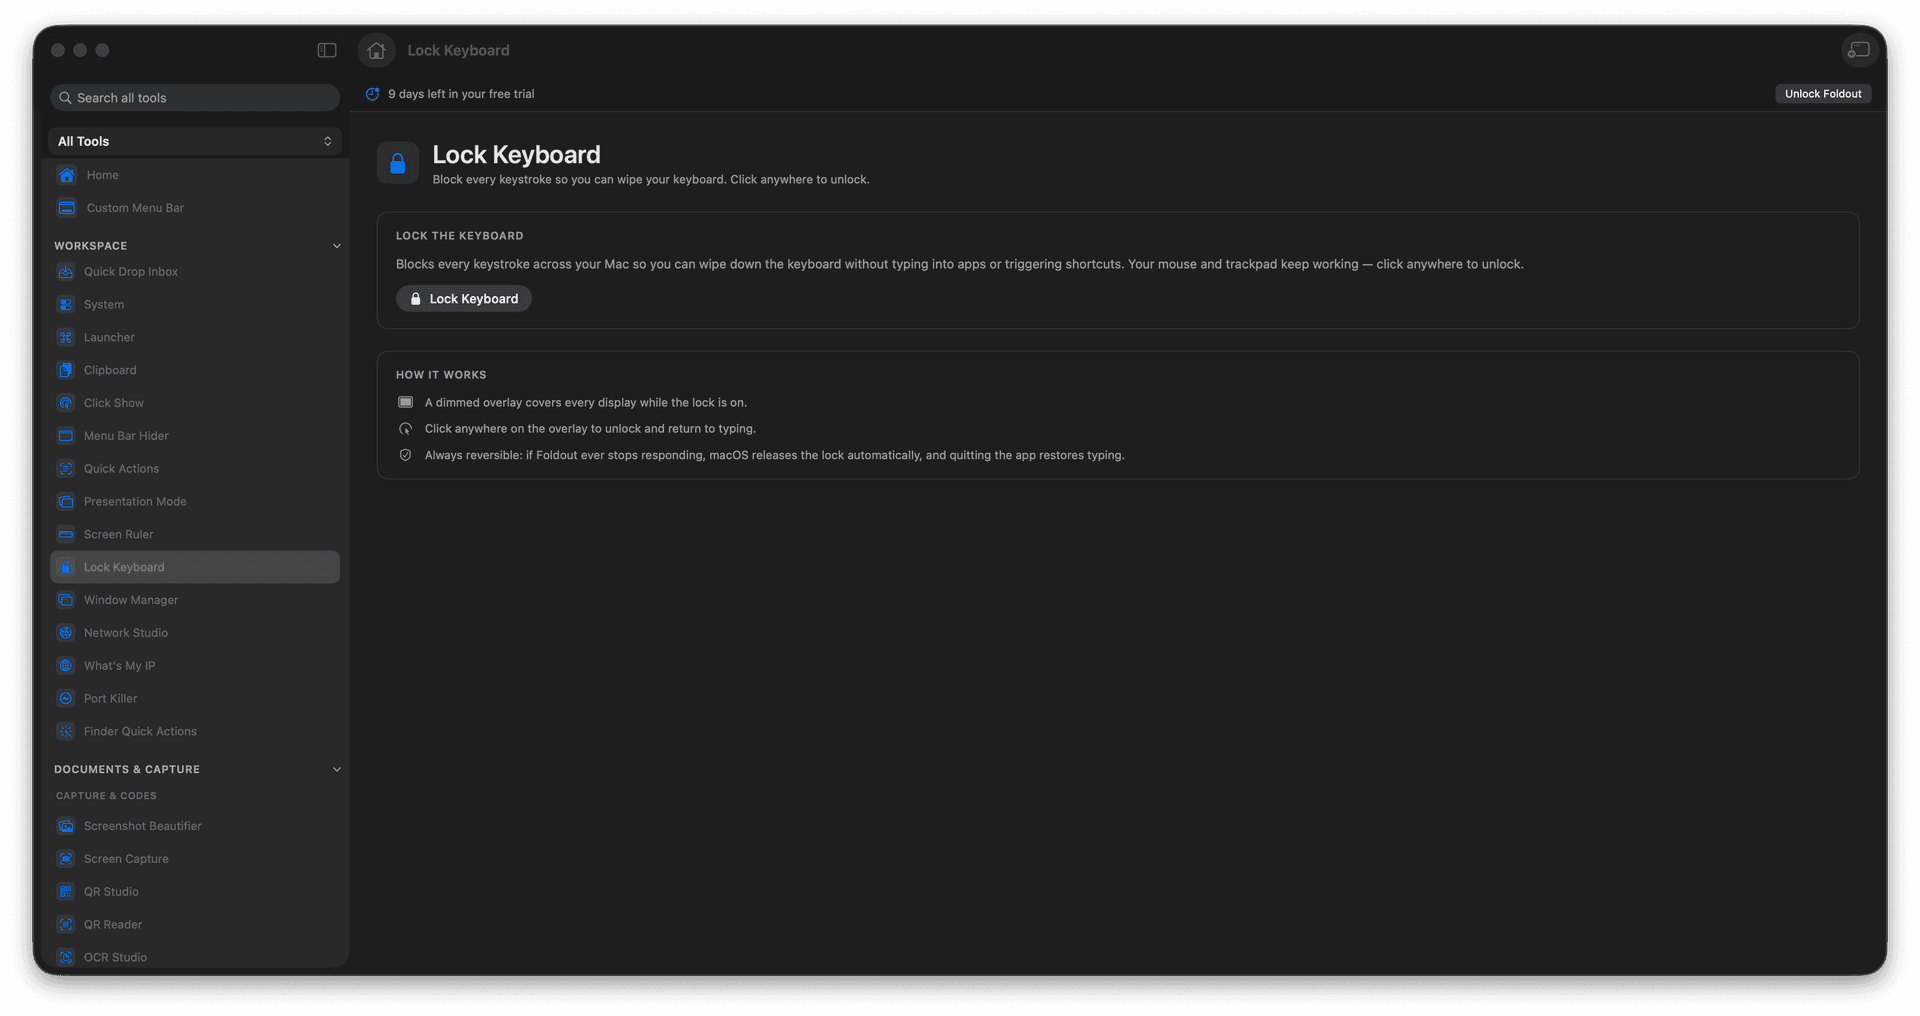Click the home icon in the title bar
The height and width of the screenshot is (1016, 1920).
(x=376, y=50)
